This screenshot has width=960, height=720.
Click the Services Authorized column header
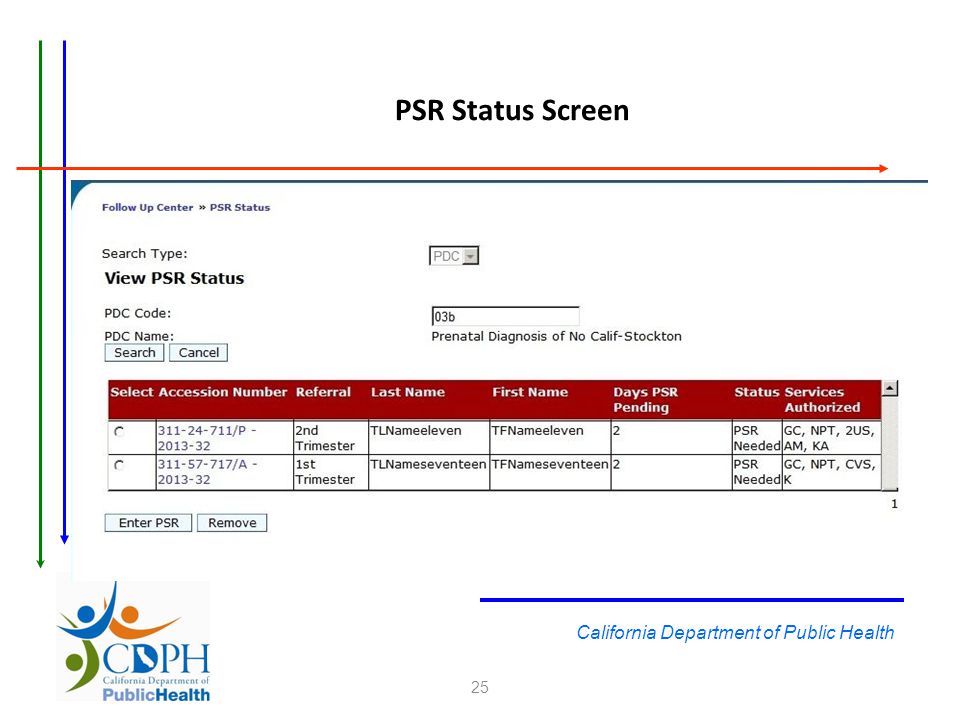click(x=822, y=400)
